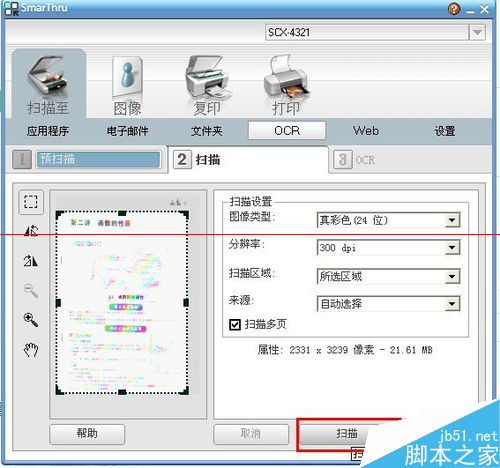Select the marquee selection tool
Screen dimensions: 500x468
pos(31,202)
